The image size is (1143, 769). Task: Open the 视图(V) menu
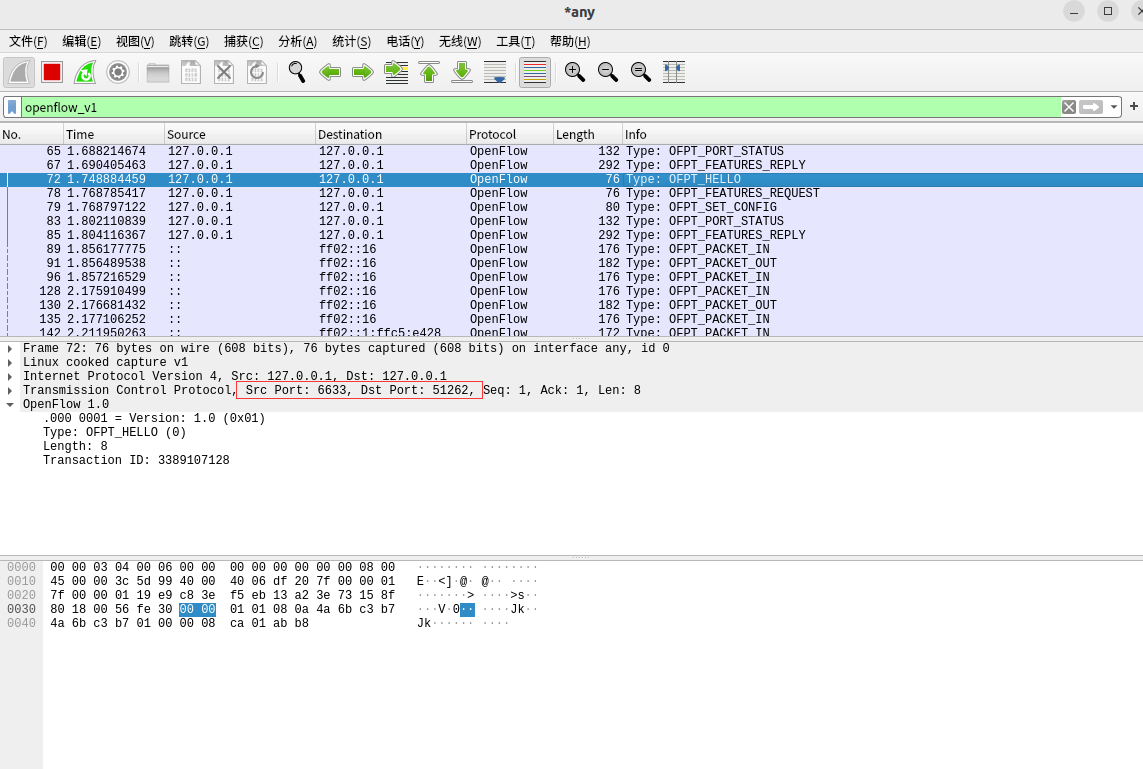pyautogui.click(x=135, y=42)
